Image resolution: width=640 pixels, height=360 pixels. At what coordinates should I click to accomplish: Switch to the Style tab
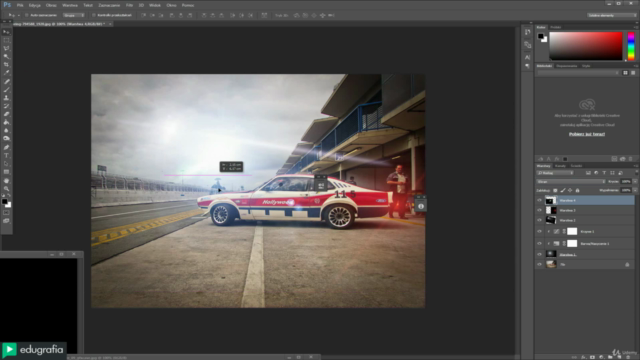[586, 66]
